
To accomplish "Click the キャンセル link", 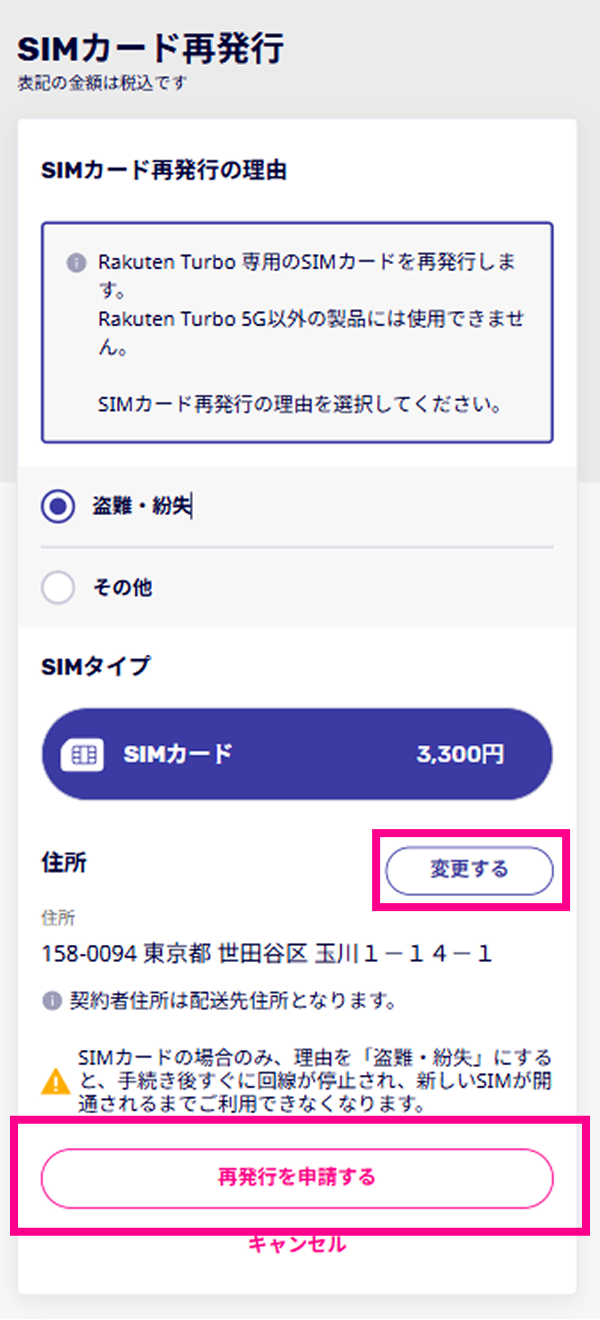I will click(x=297, y=1244).
